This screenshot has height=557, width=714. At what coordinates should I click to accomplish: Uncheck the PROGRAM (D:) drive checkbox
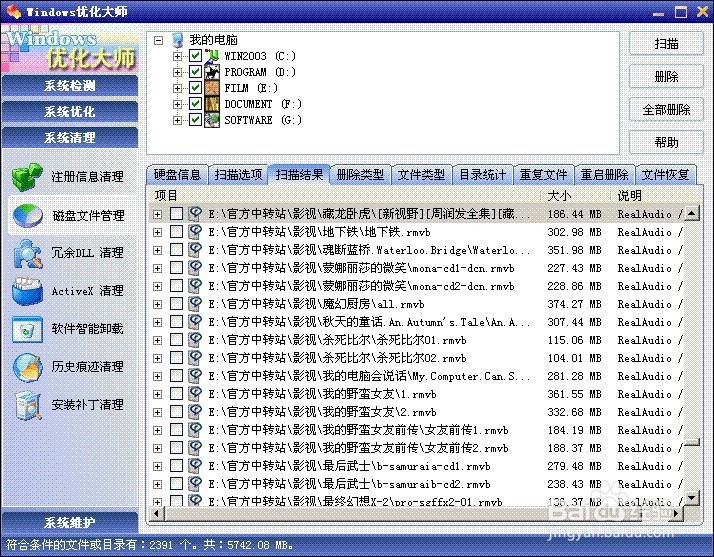pyautogui.click(x=195, y=72)
